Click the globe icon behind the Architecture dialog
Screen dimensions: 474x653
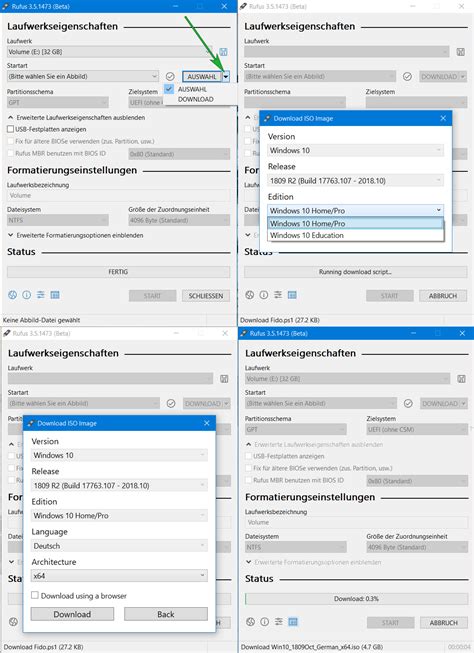pos(13,622)
